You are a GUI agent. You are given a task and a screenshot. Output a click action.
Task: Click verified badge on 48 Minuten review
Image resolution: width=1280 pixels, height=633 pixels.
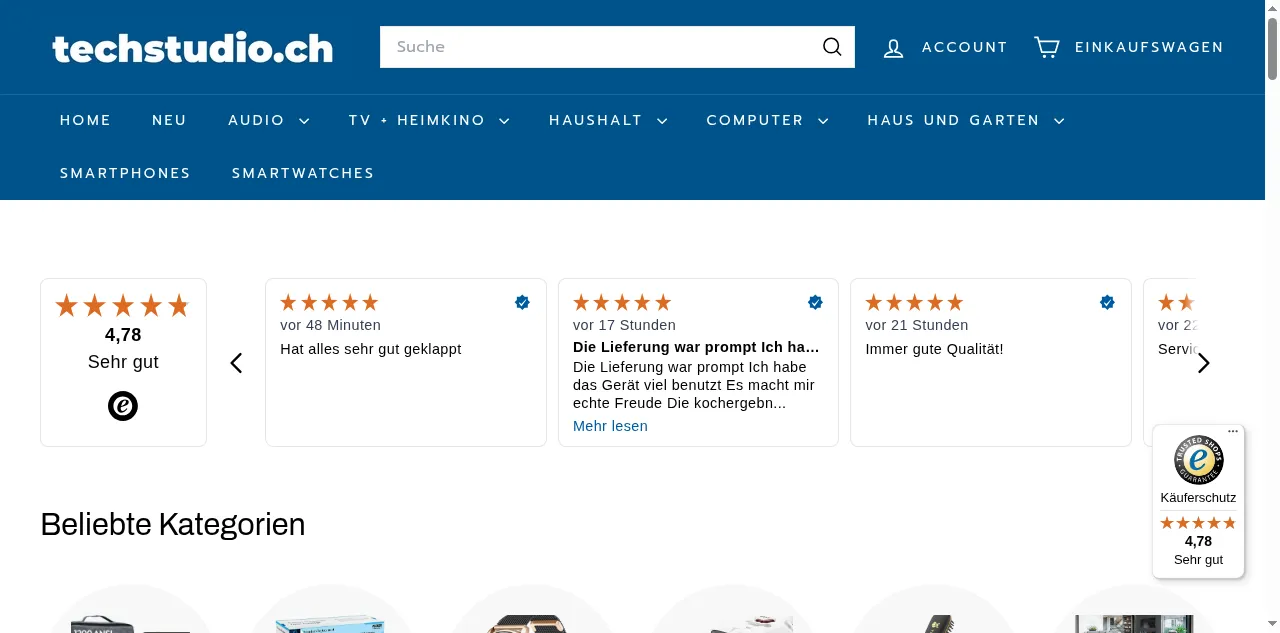[x=522, y=302]
